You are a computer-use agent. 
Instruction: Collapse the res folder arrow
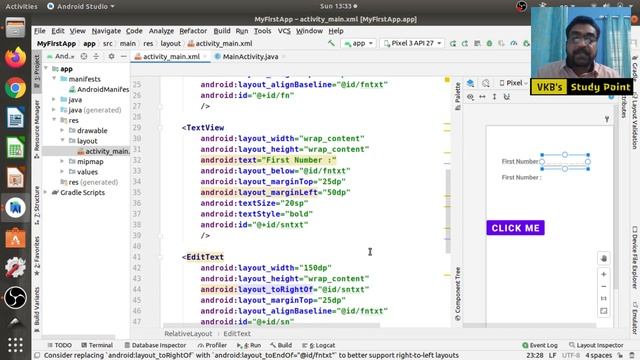54,120
